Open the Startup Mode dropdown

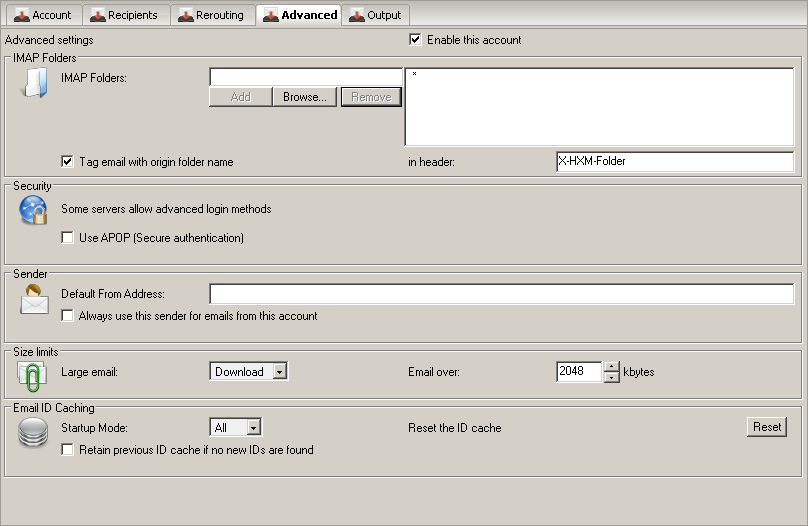point(254,428)
